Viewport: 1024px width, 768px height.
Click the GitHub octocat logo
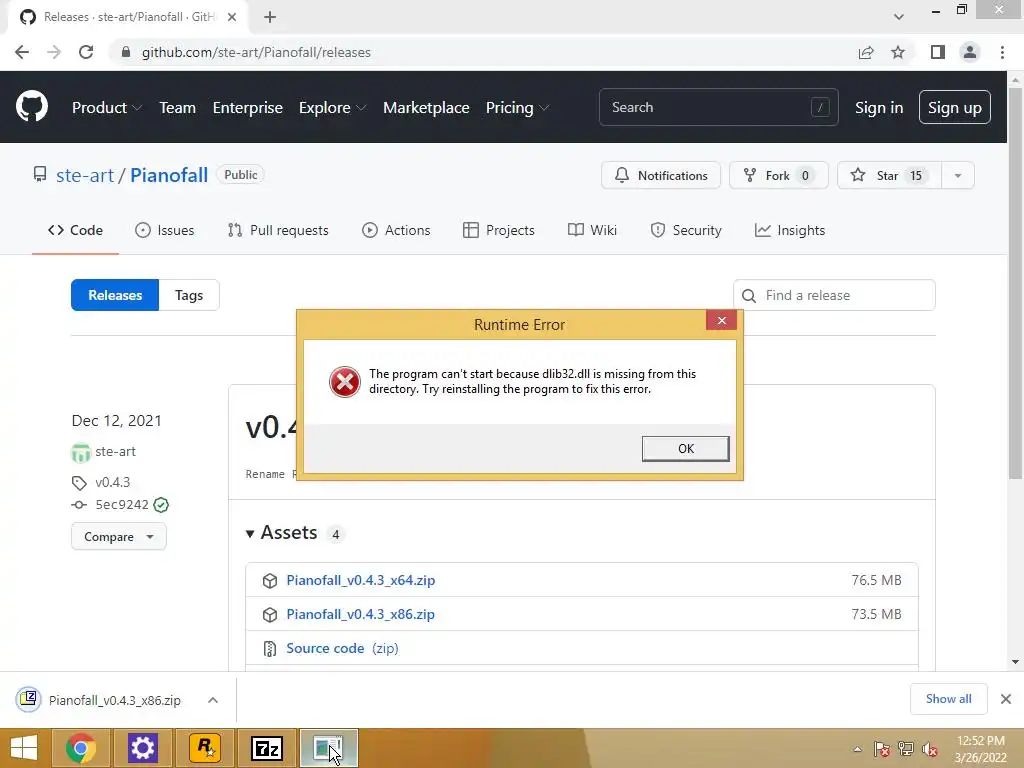pyautogui.click(x=31, y=106)
